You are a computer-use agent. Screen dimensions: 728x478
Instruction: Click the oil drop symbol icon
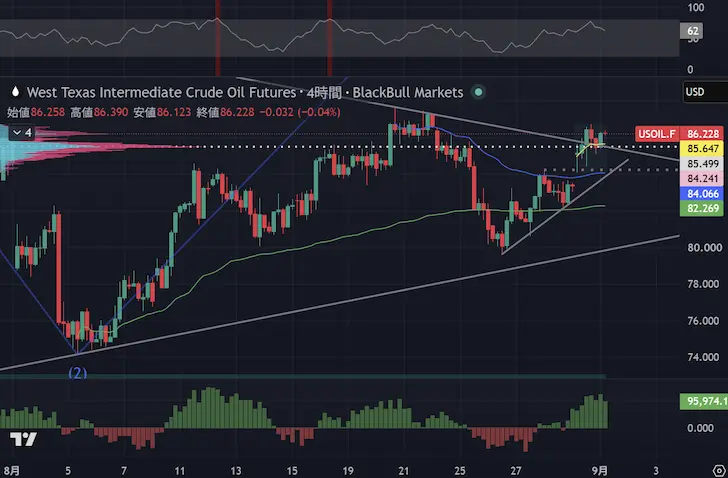coord(15,92)
